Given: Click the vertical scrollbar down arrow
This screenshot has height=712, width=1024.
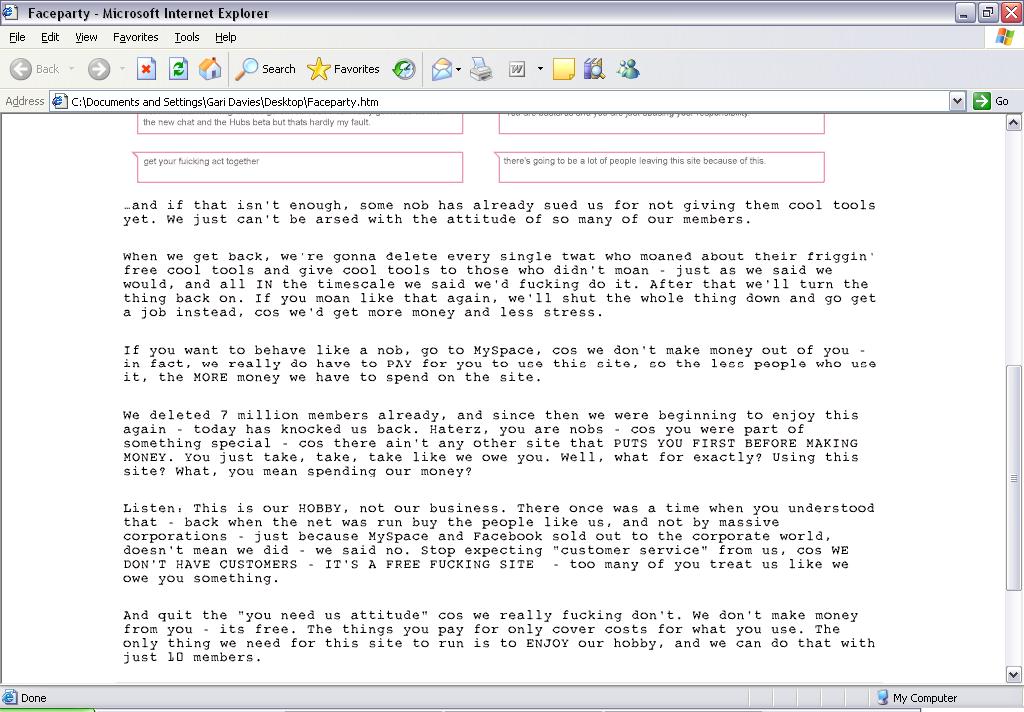Looking at the screenshot, I should pyautogui.click(x=1014, y=674).
